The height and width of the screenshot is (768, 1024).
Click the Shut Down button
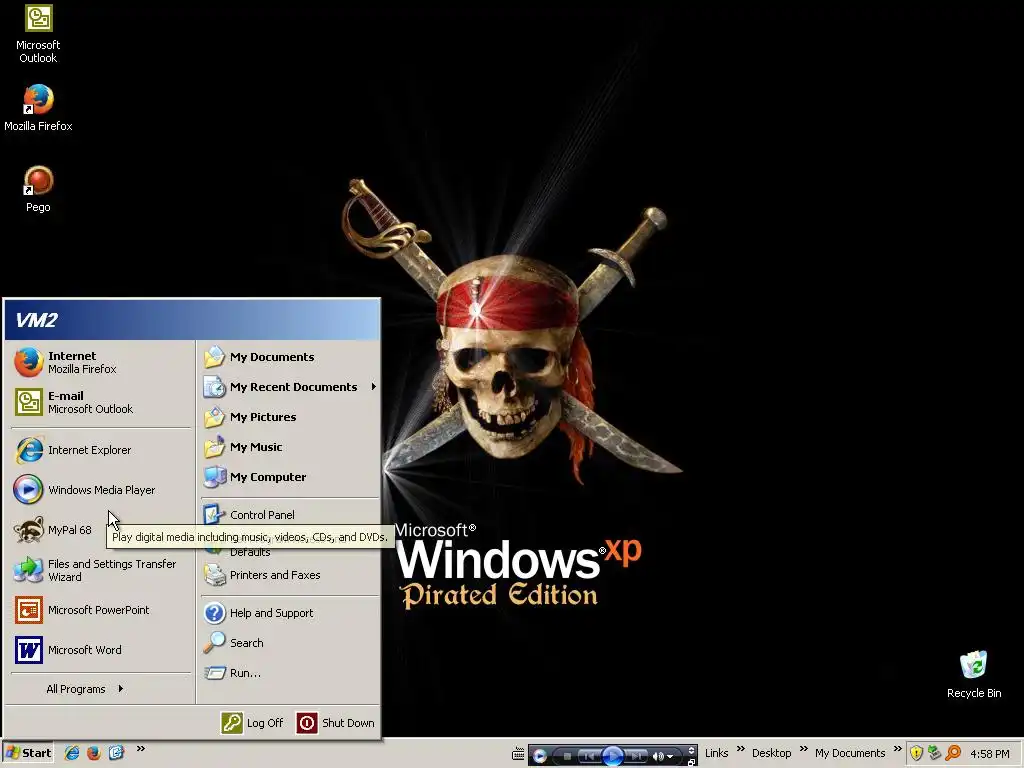[x=336, y=723]
